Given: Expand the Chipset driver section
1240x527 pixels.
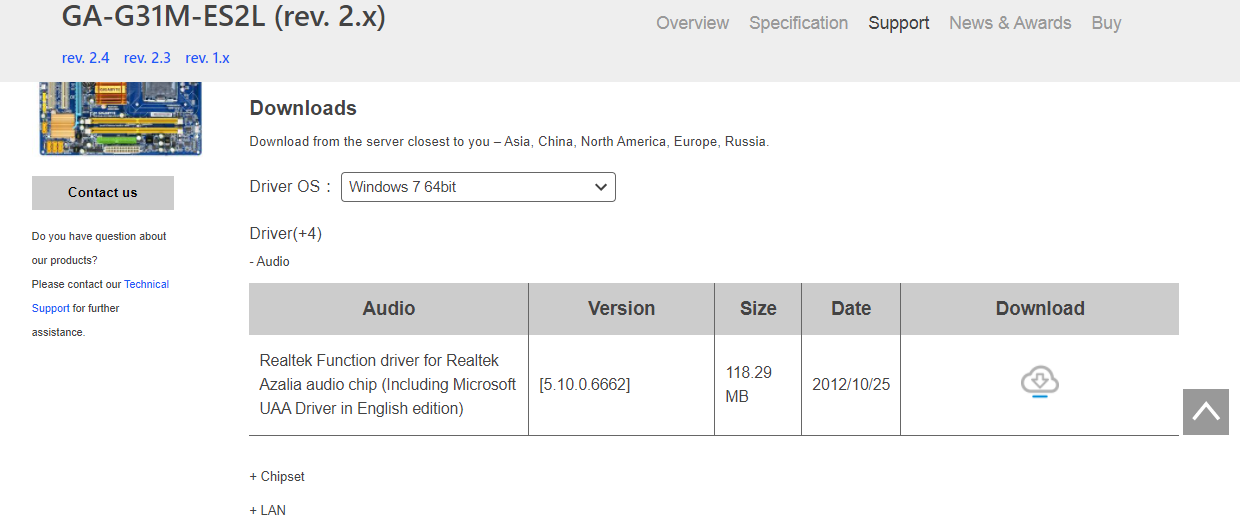Looking at the screenshot, I should [x=277, y=477].
